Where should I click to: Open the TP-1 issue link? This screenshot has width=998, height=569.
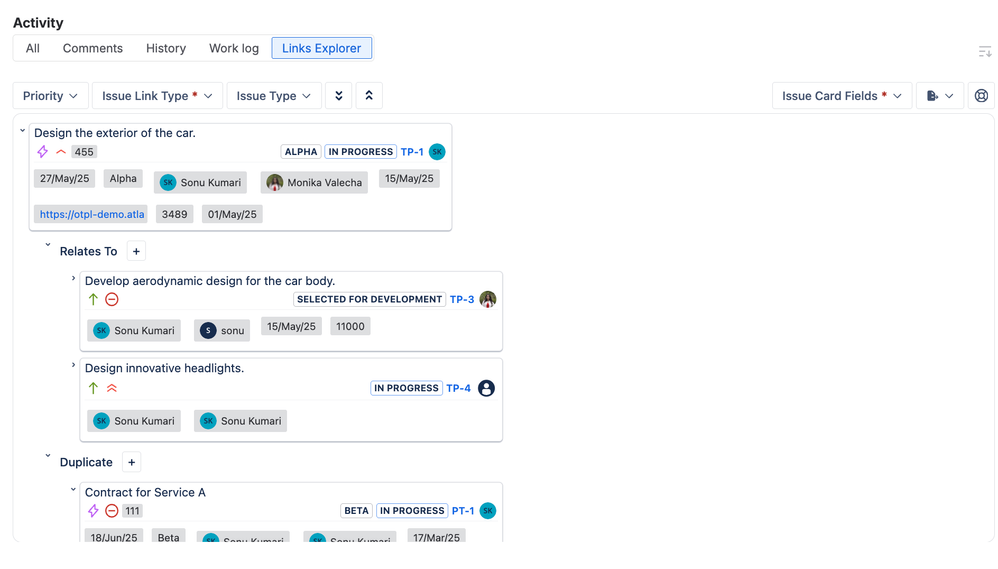click(x=412, y=152)
